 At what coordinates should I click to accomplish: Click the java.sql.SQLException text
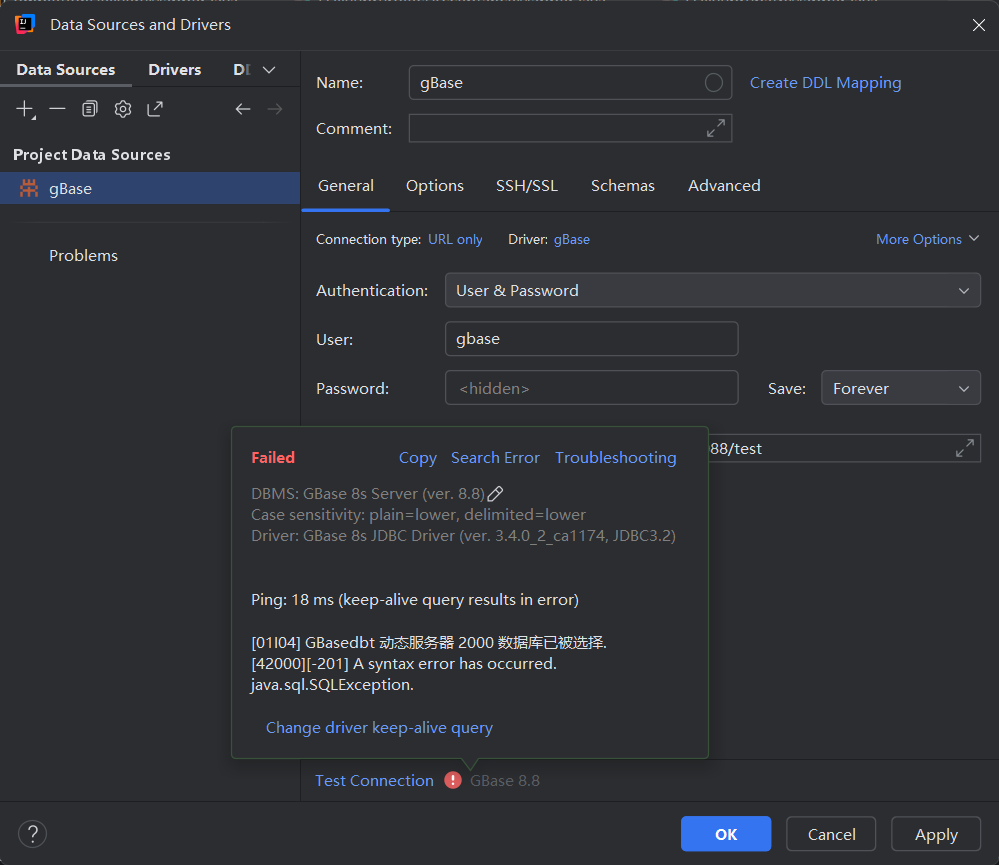[332, 685]
